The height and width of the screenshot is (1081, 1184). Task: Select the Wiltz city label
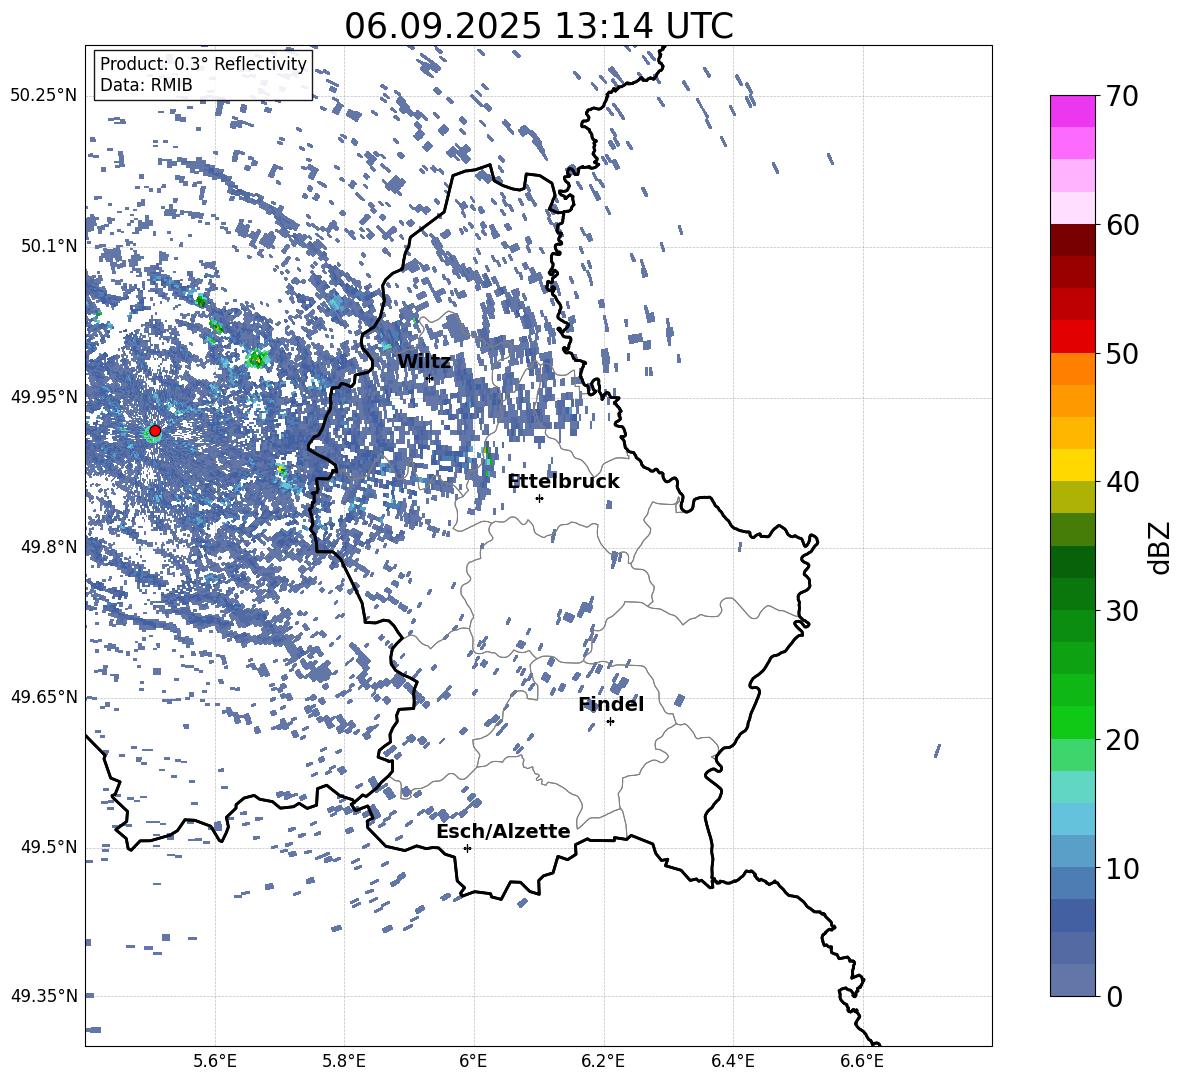[x=424, y=362]
